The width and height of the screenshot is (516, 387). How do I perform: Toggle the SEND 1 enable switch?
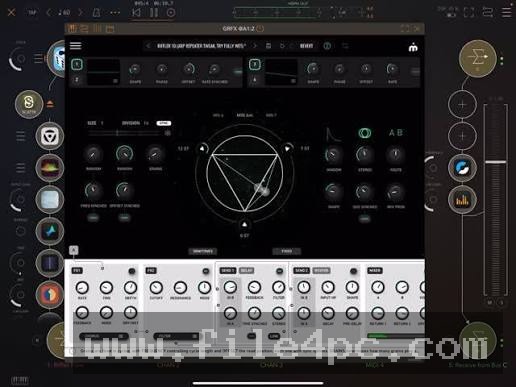click(280, 271)
